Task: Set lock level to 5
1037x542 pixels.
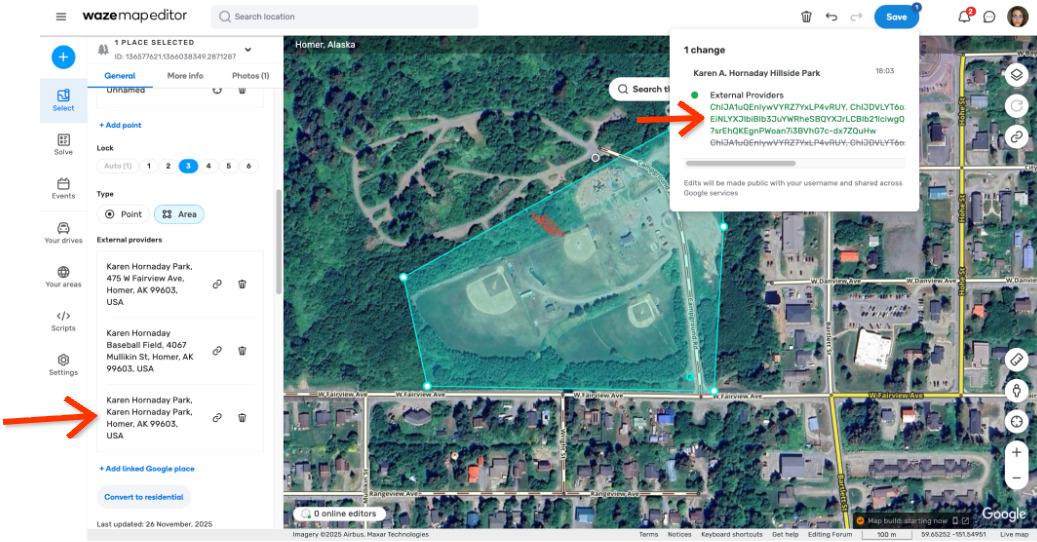Action: click(x=228, y=166)
